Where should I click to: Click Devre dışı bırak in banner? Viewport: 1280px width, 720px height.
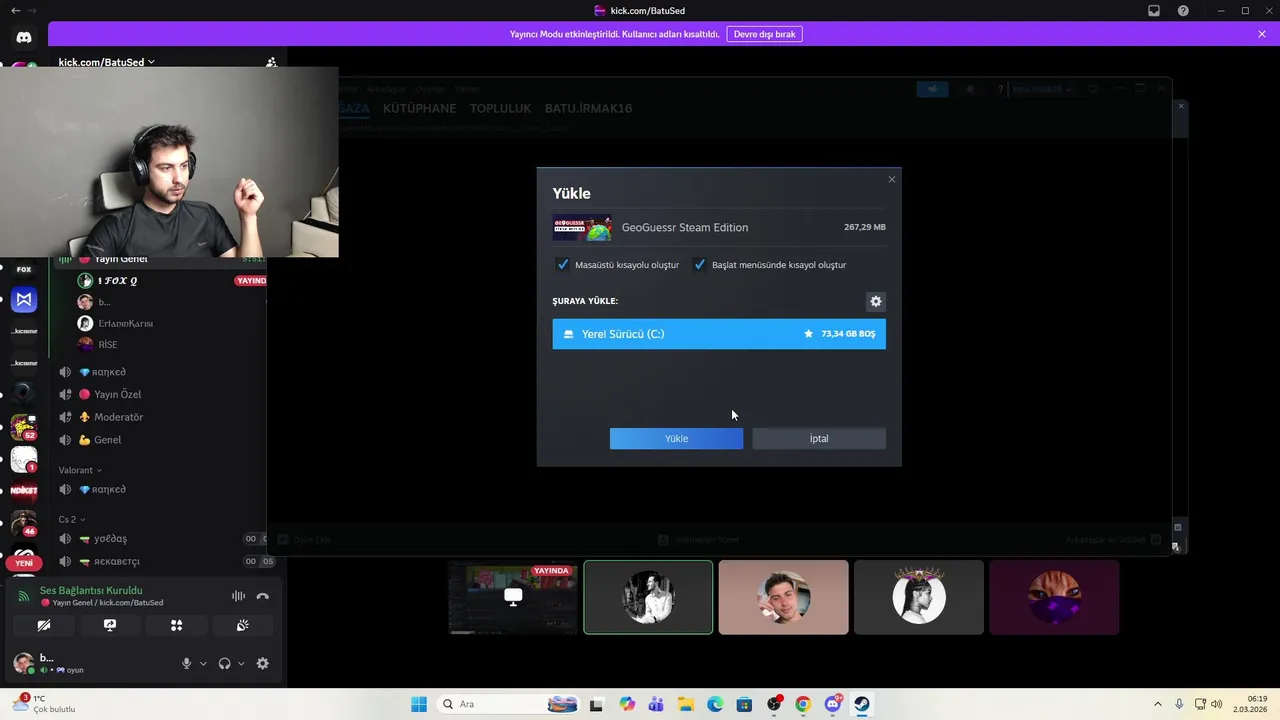[764, 34]
